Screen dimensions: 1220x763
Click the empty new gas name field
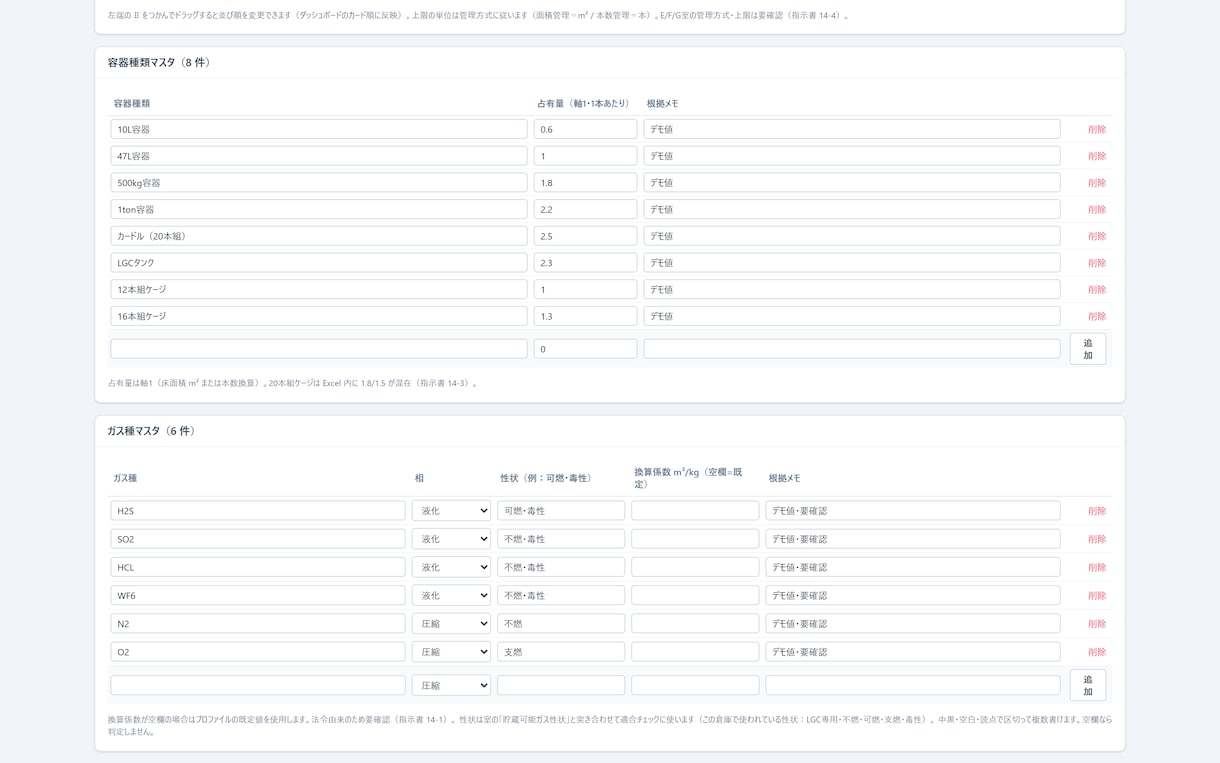(x=258, y=685)
